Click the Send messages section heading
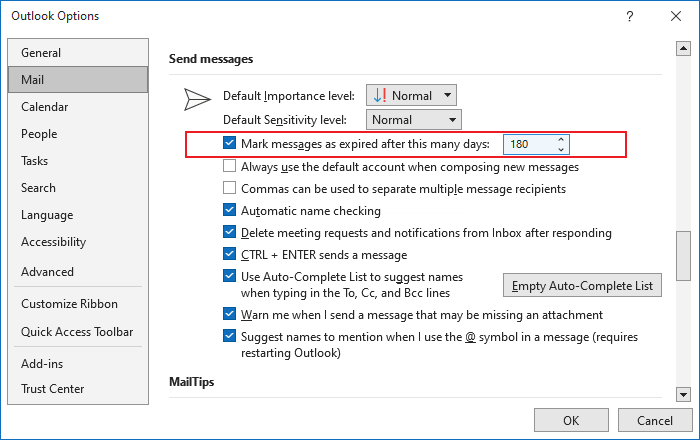This screenshot has height=440, width=700. (x=211, y=59)
